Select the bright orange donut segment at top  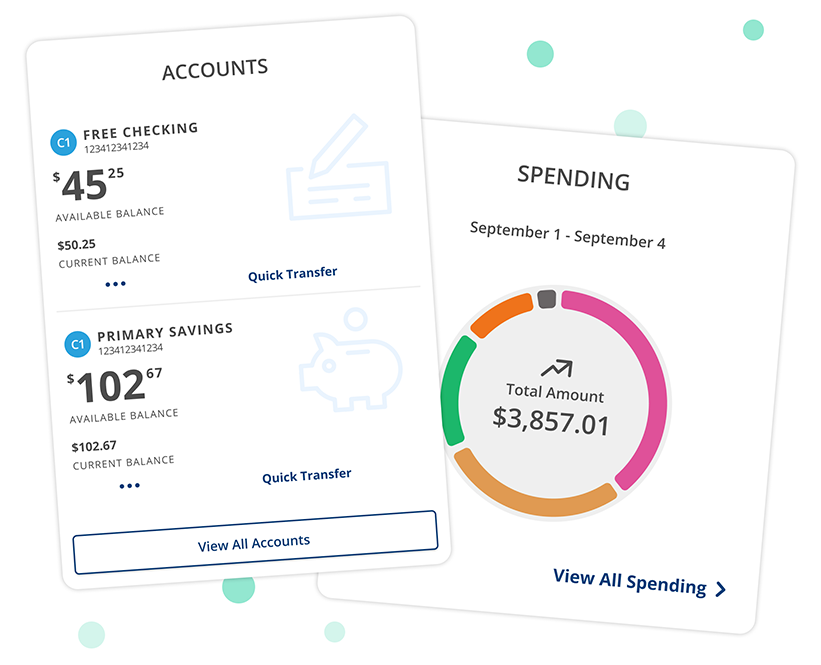tap(500, 314)
